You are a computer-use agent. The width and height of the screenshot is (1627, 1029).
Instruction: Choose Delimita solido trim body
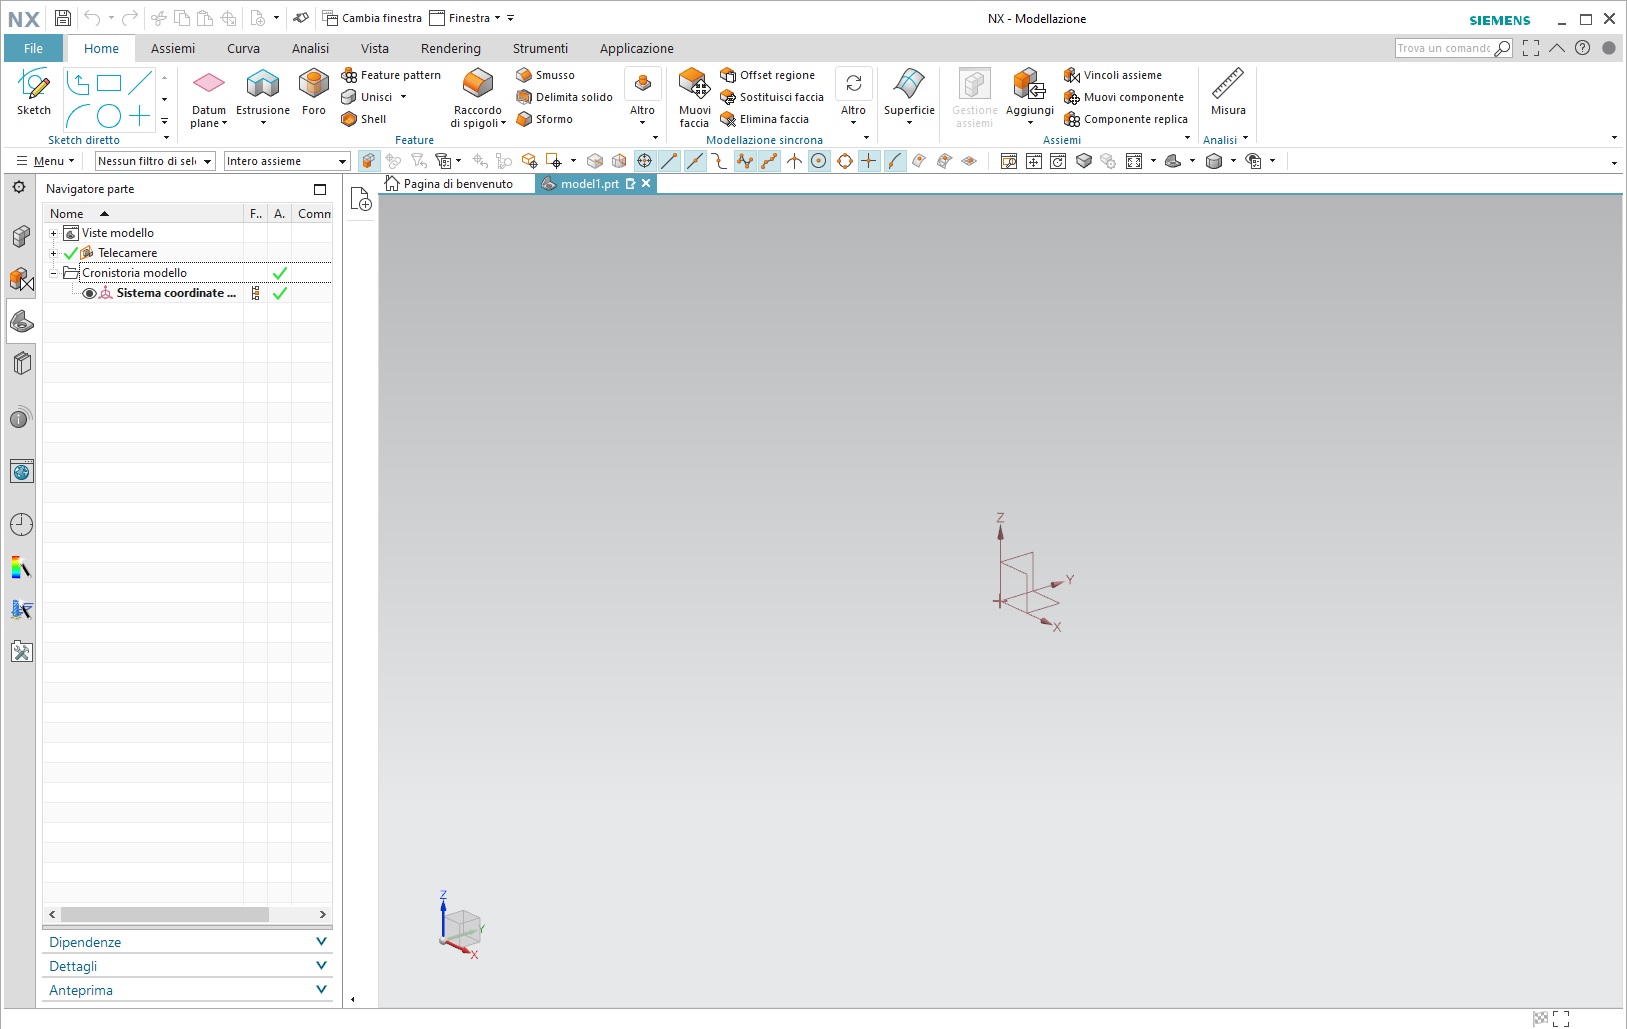565,97
